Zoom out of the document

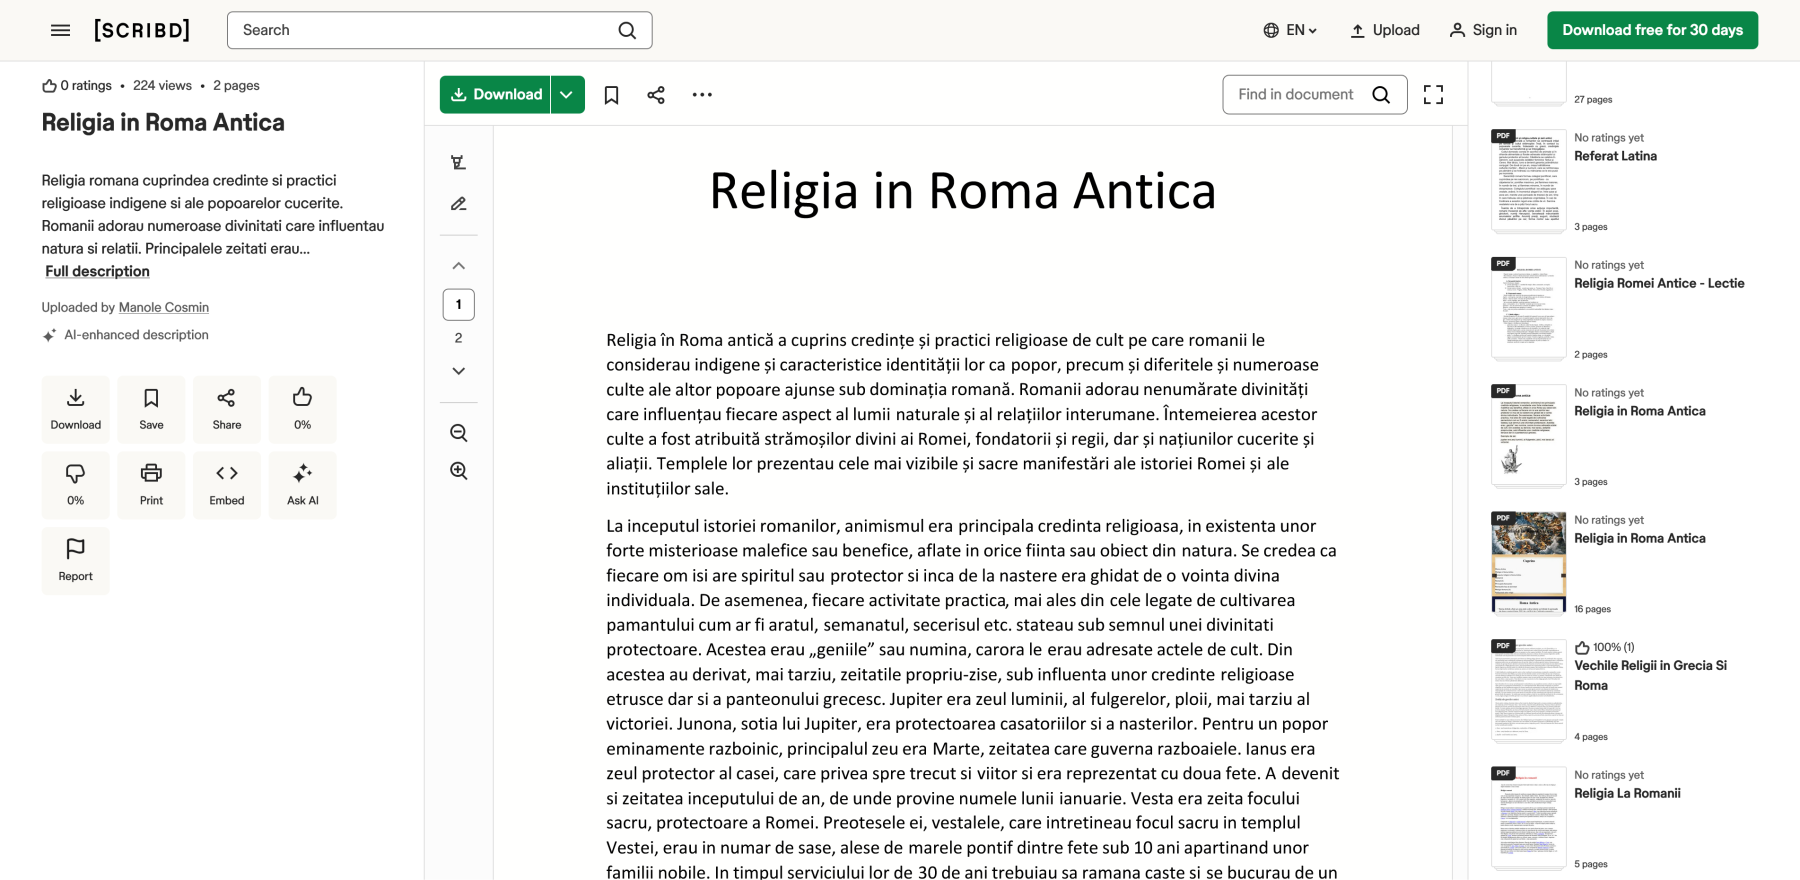pyautogui.click(x=459, y=433)
